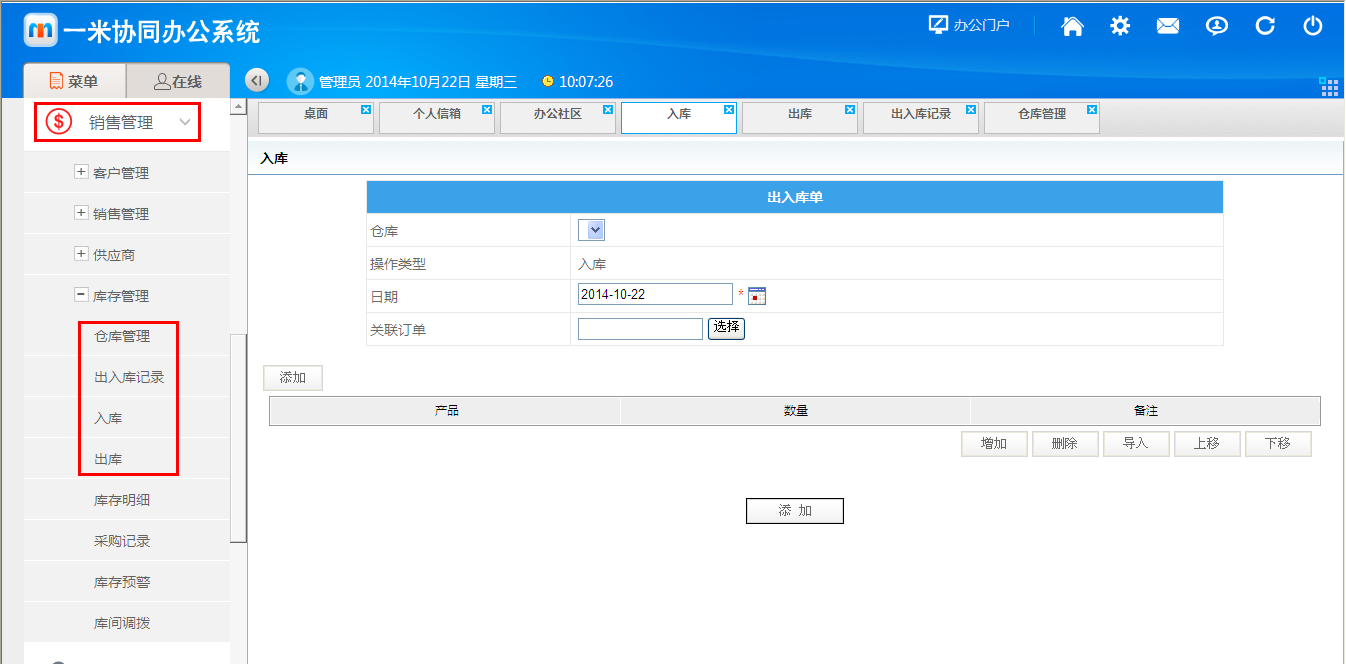Collapse the 库存管理 tree node

[81, 295]
